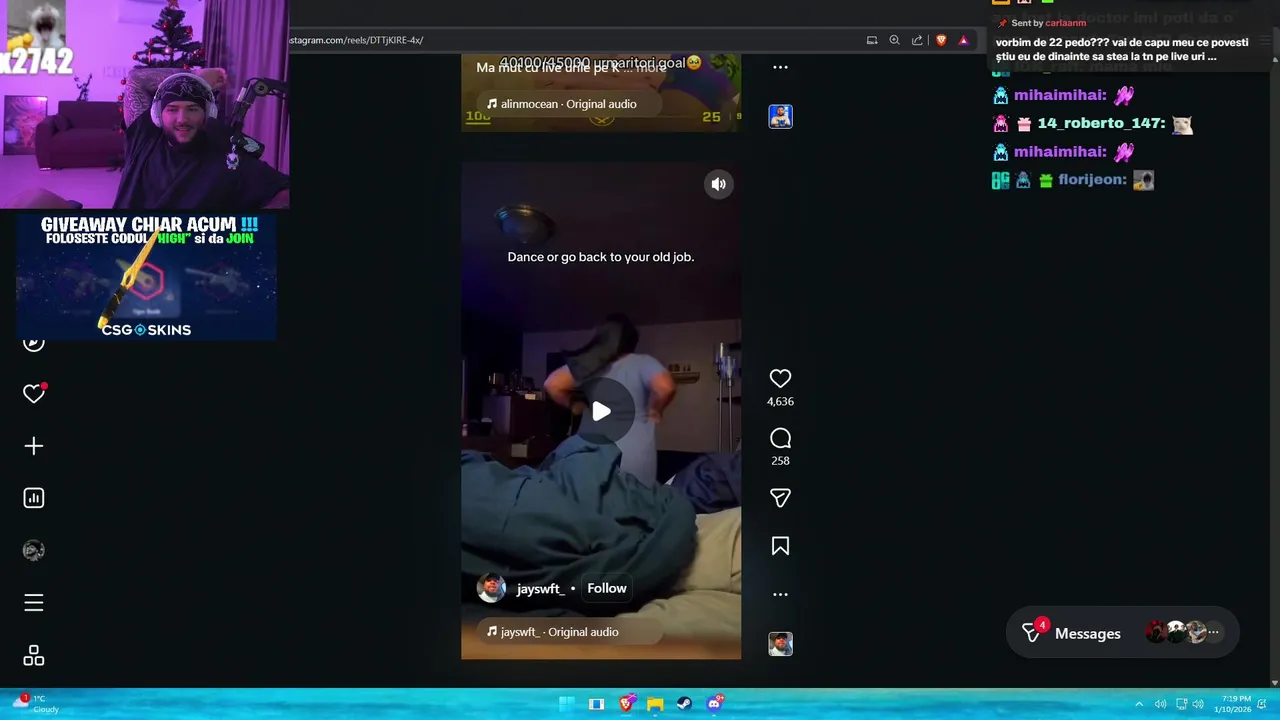Open Steam from the taskbar
Image resolution: width=1280 pixels, height=720 pixels.
tap(684, 704)
